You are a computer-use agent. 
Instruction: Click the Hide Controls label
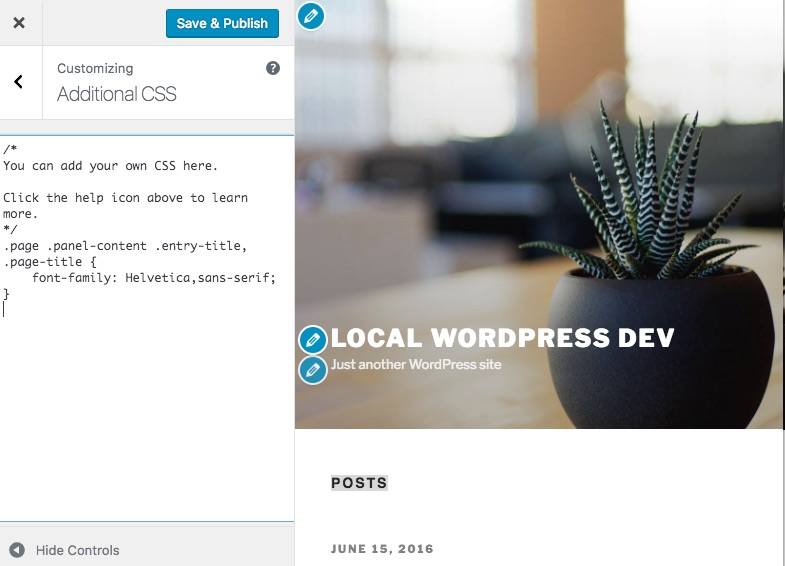coord(78,550)
